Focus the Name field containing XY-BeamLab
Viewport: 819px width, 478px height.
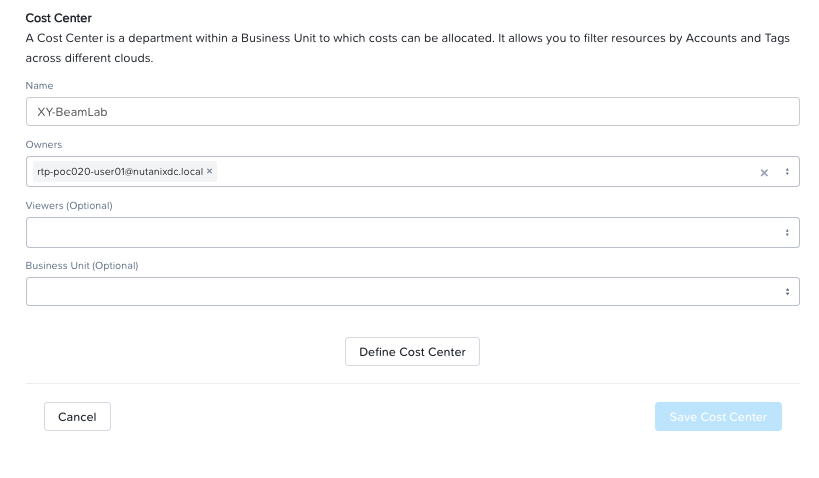pyautogui.click(x=413, y=112)
